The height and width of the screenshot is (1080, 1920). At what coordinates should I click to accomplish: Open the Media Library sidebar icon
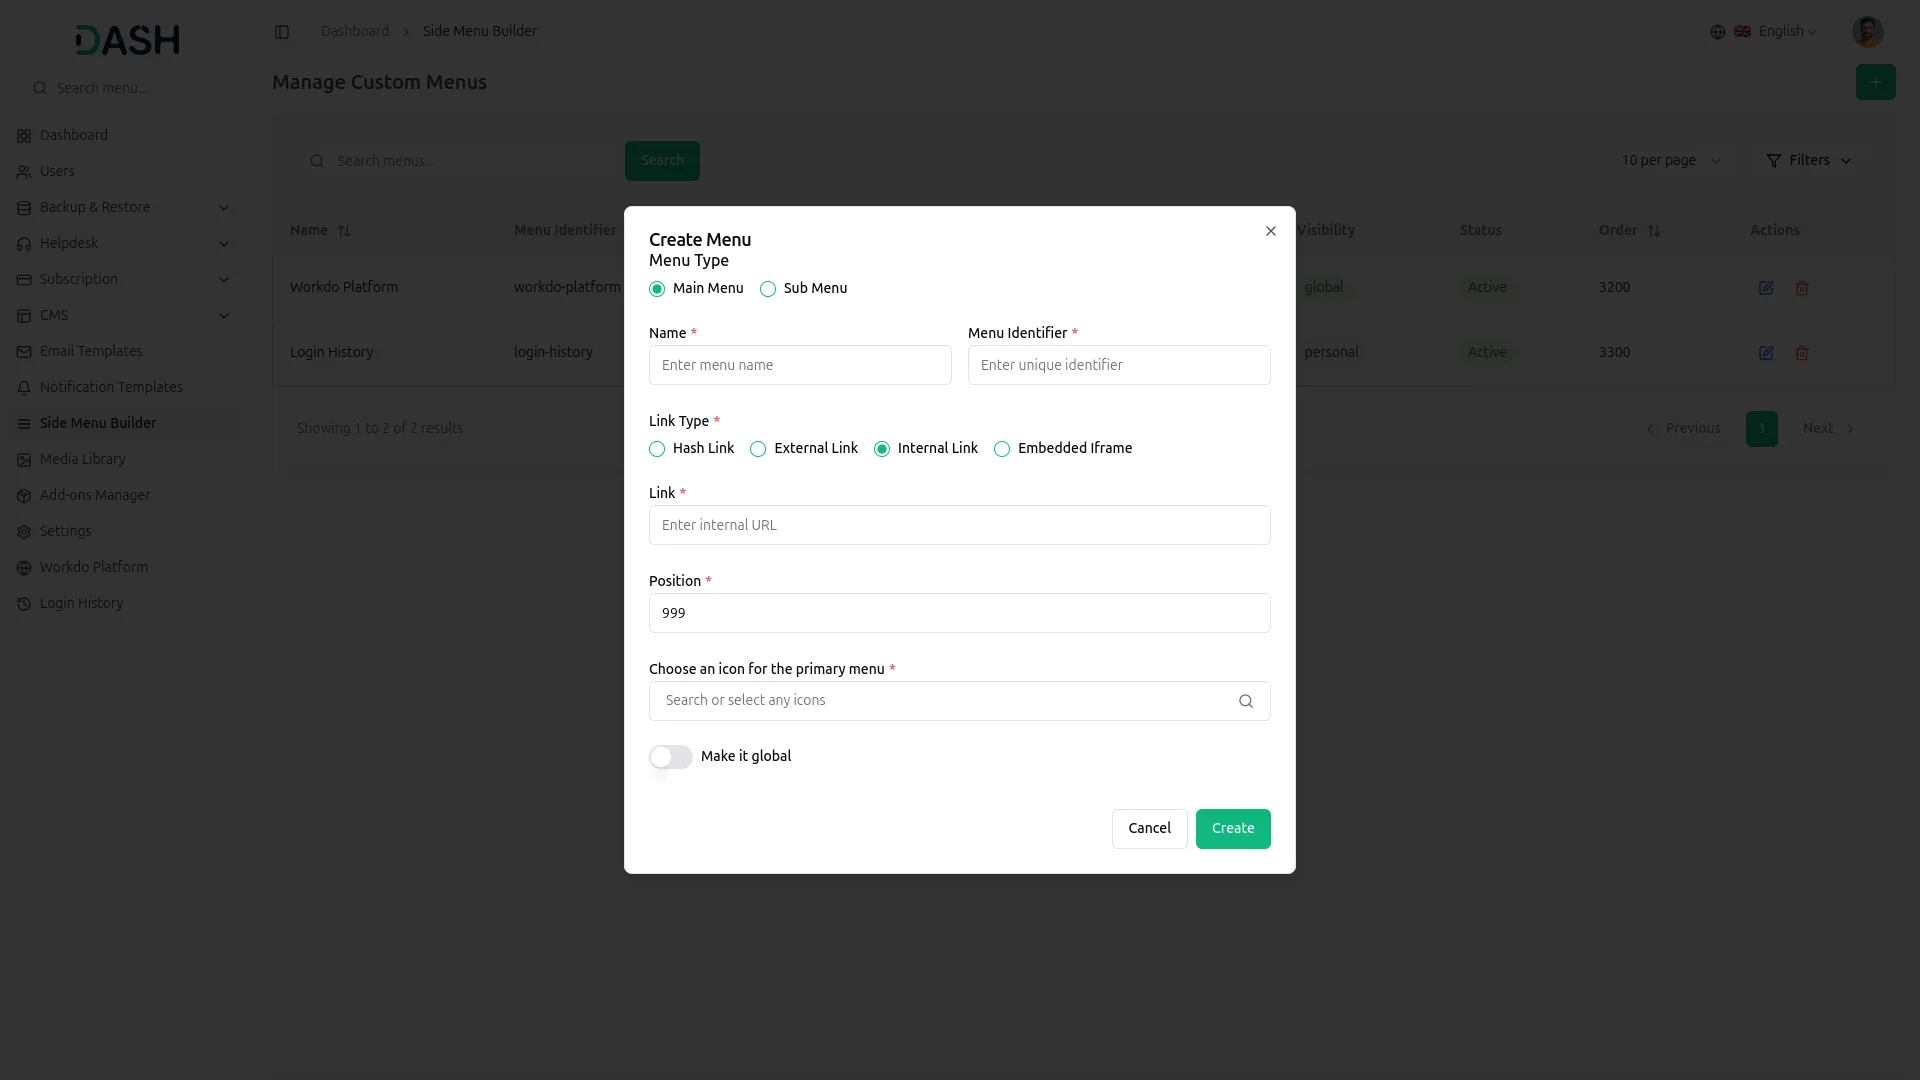pos(24,459)
